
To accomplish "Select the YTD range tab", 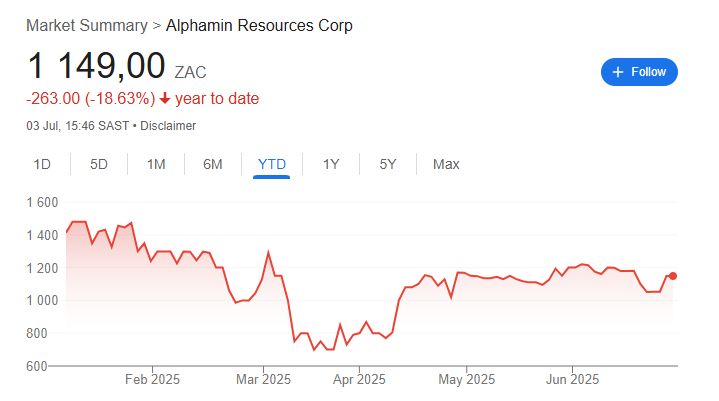I will click(271, 164).
